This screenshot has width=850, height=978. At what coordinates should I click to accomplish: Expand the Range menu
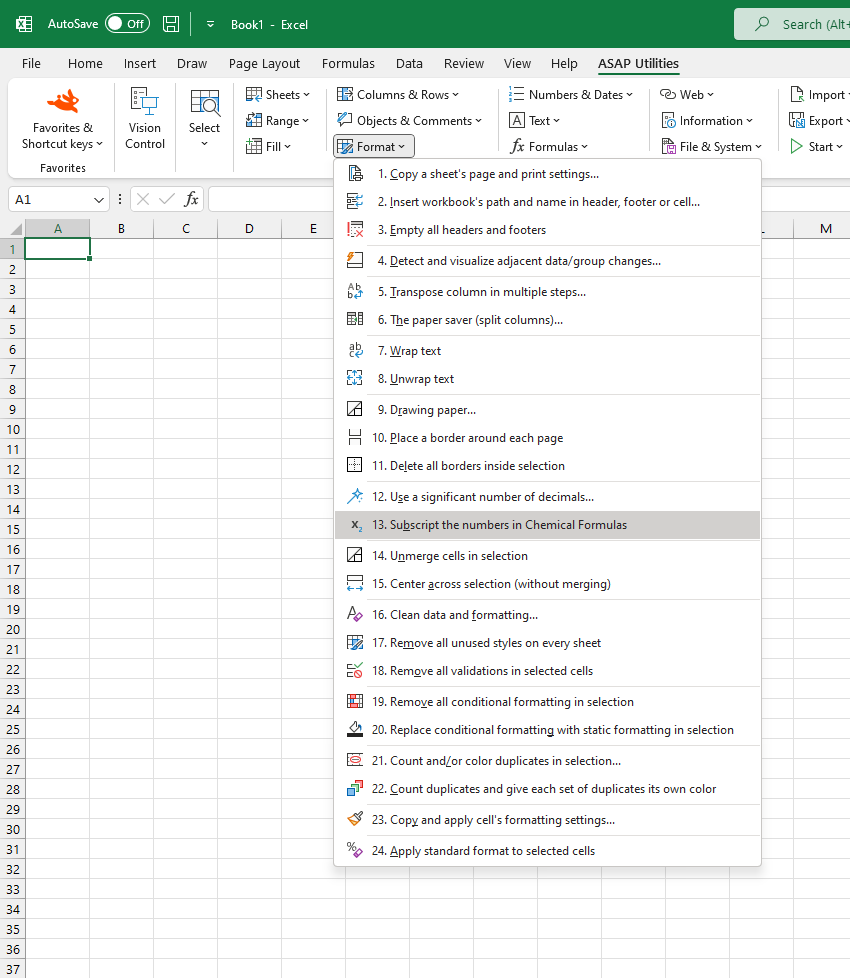click(278, 120)
